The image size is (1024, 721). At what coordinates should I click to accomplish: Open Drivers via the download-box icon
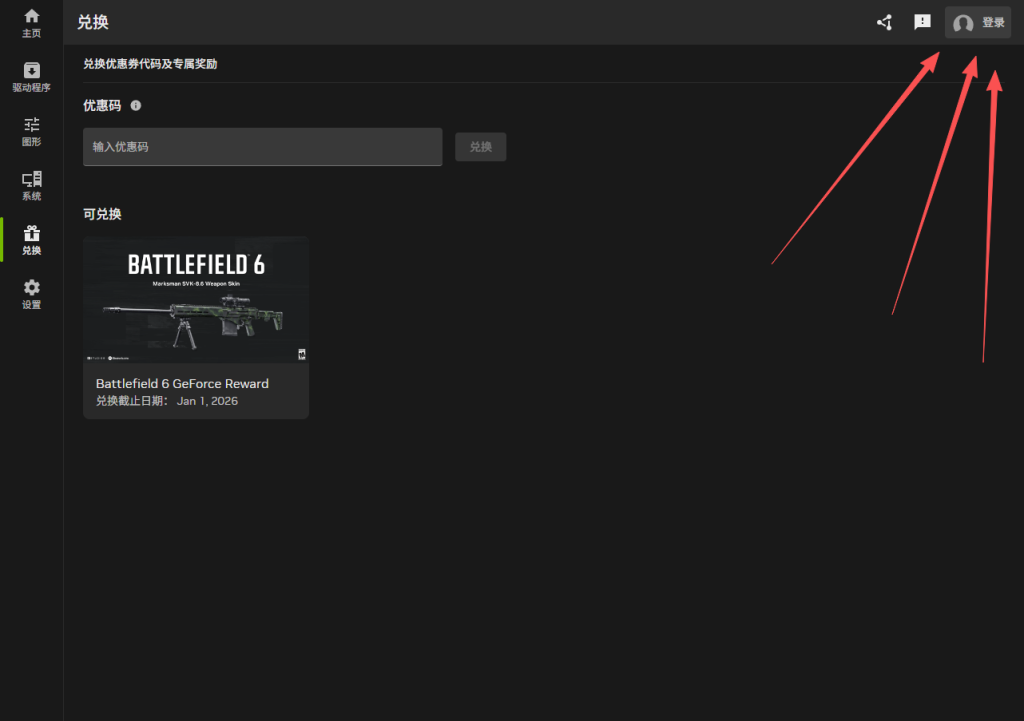[31, 70]
